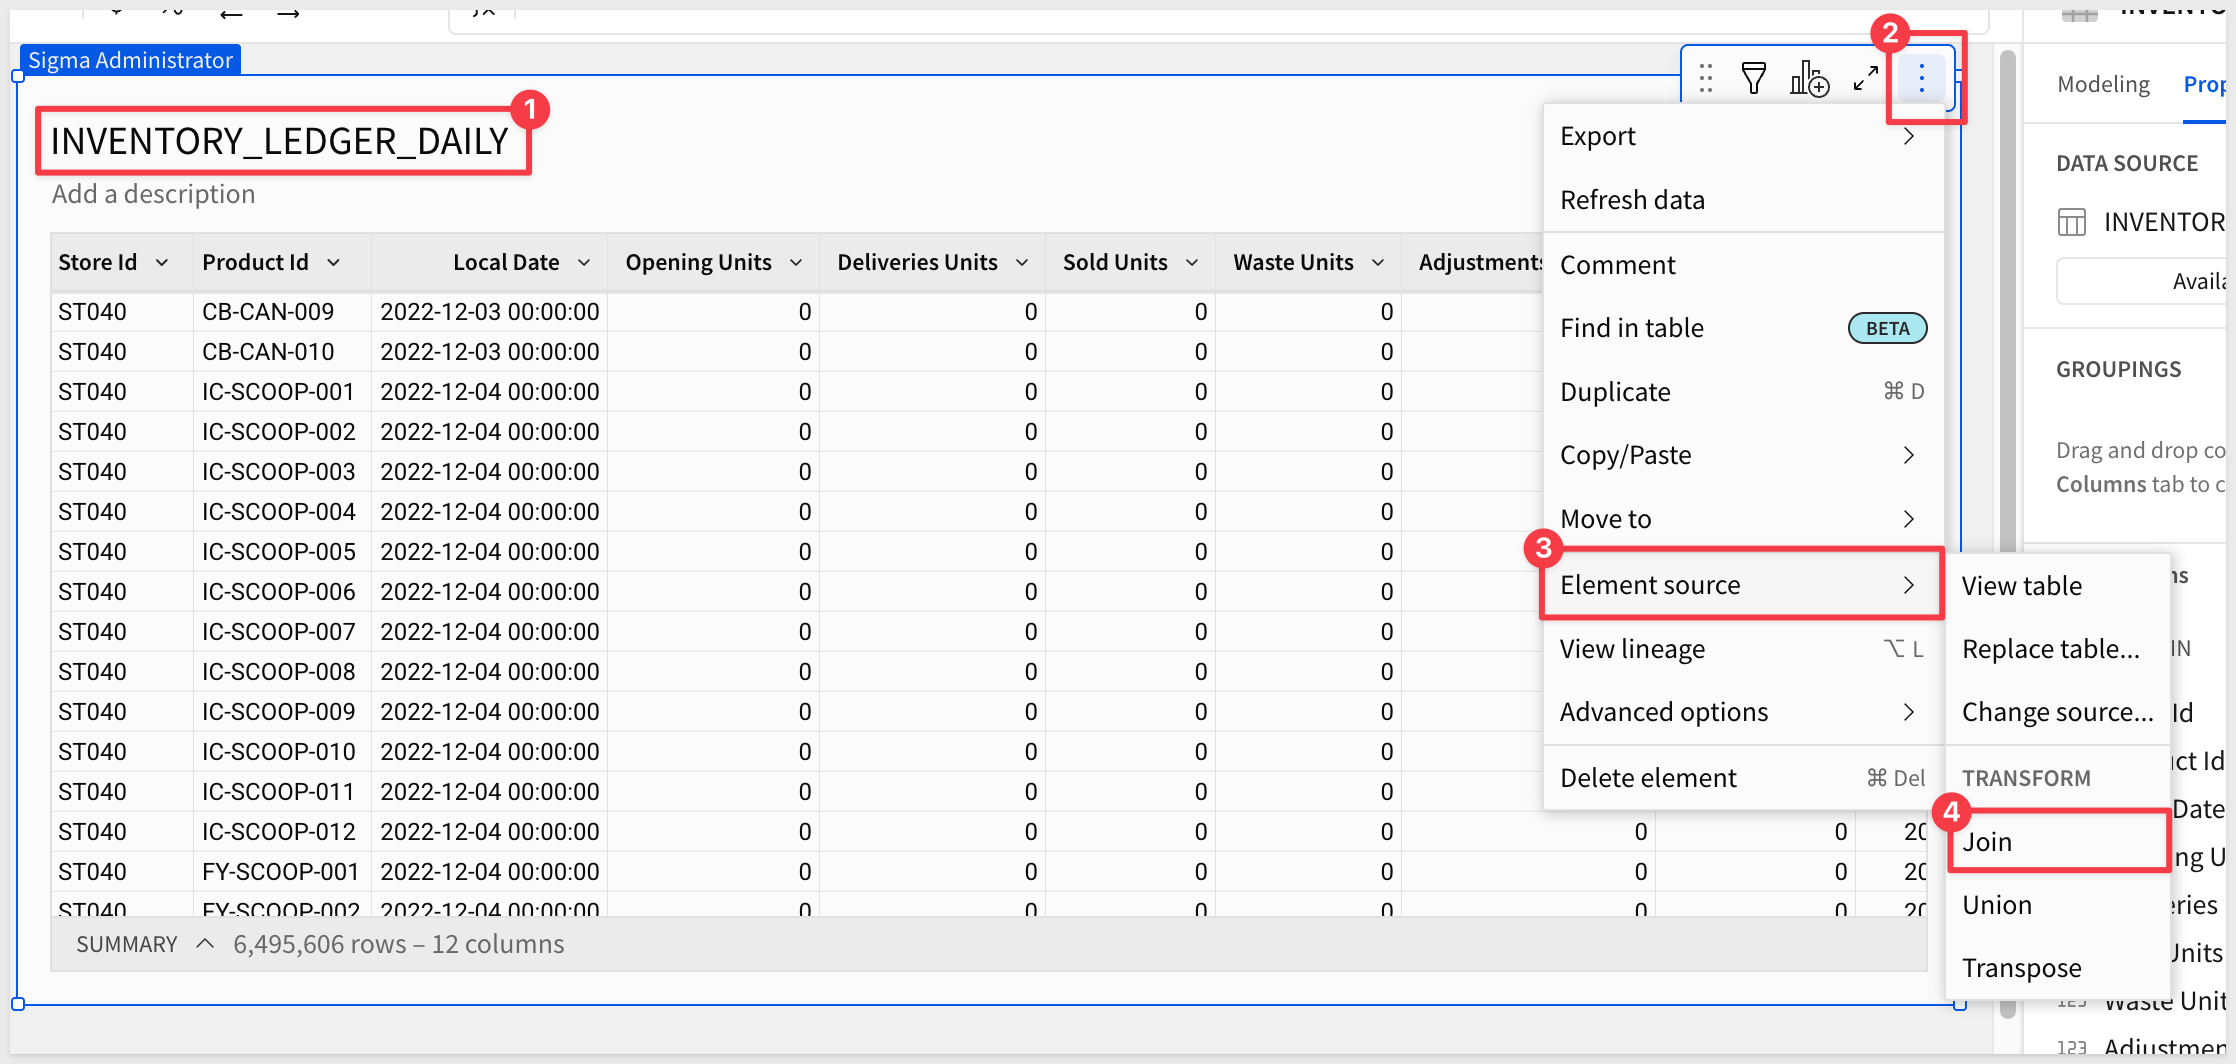Click Replace table... in submenu
Viewport: 2236px width, 1064px height.
[2050, 649]
